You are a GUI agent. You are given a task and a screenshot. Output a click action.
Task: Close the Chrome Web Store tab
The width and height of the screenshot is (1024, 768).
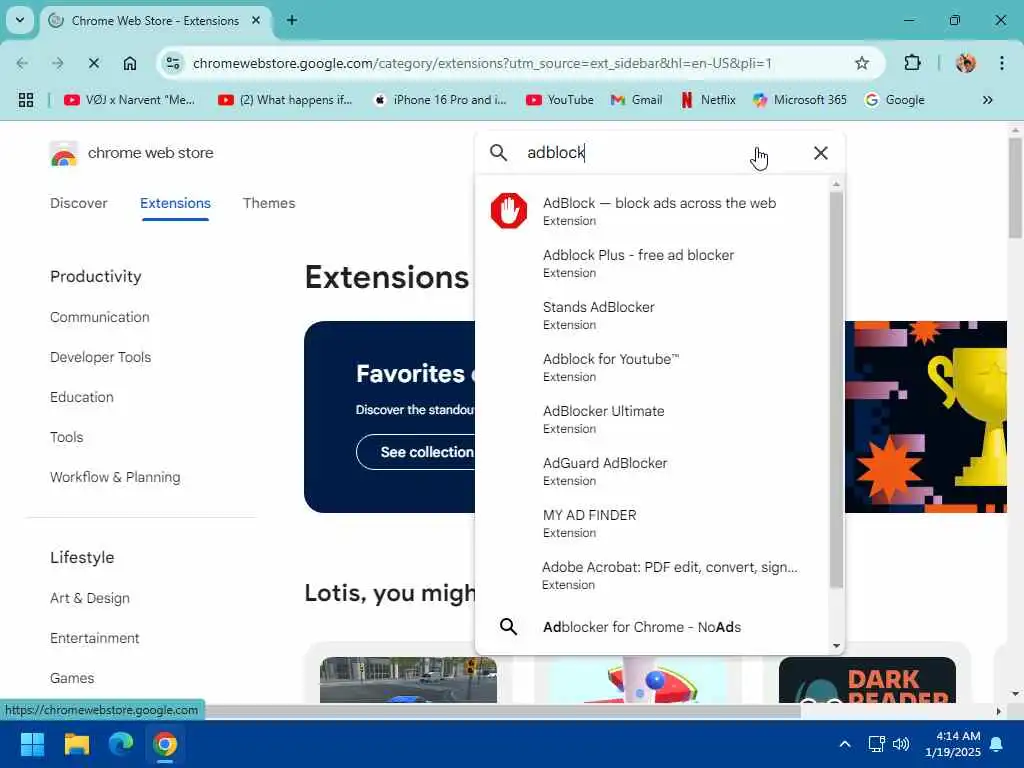click(256, 20)
